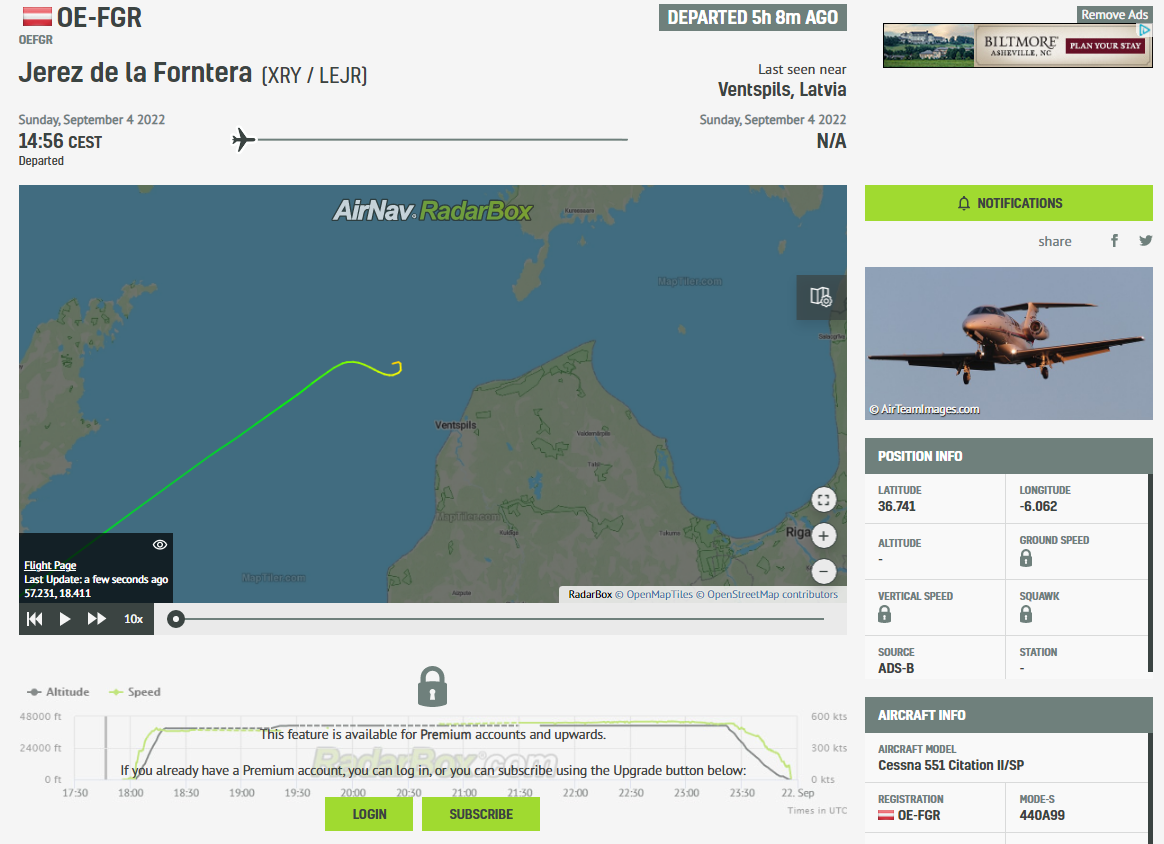Image resolution: width=1164 pixels, height=844 pixels.
Task: Click the AIRCRAFT INFO header
Action: (1009, 715)
